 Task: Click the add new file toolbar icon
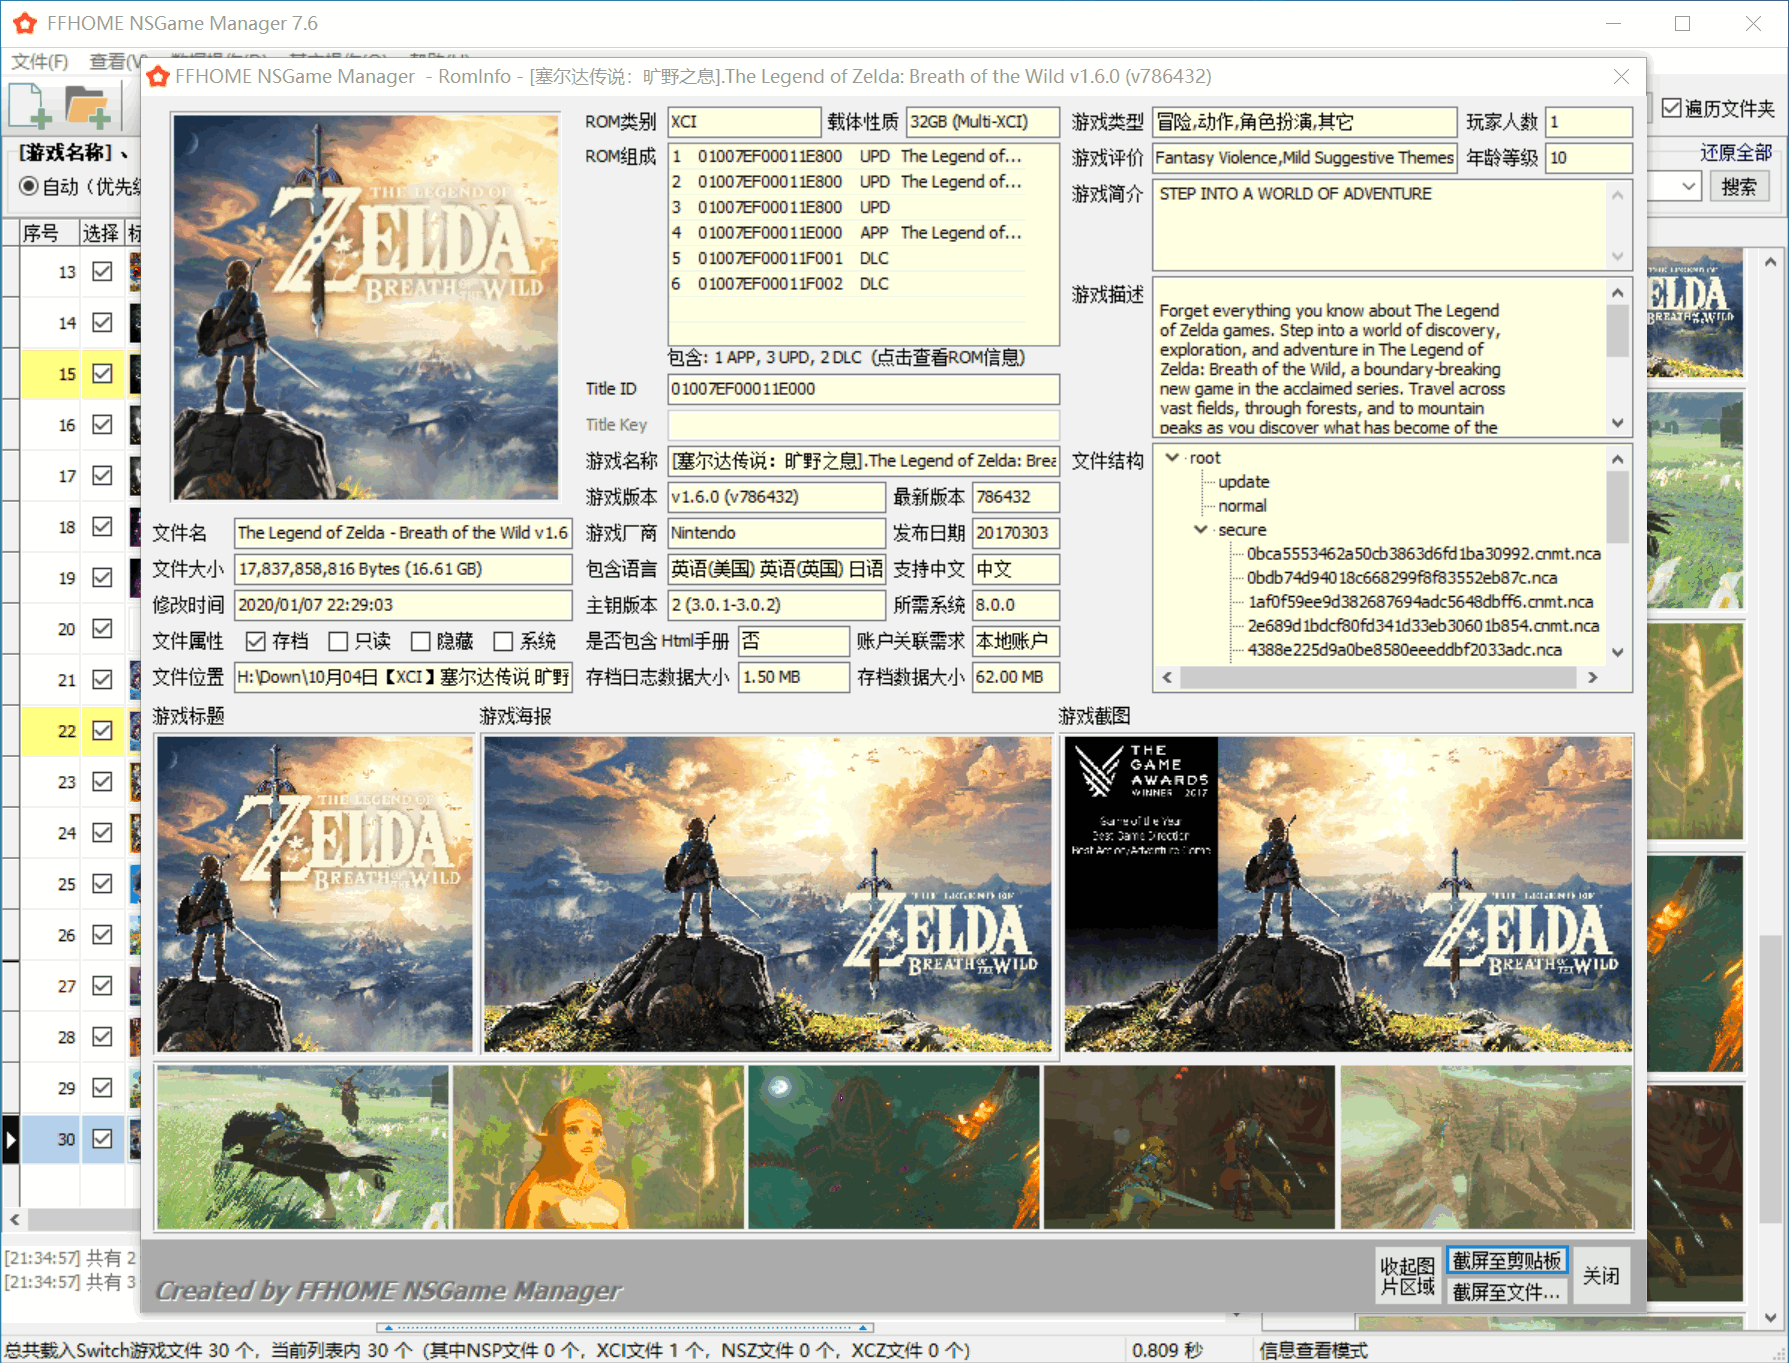(30, 107)
